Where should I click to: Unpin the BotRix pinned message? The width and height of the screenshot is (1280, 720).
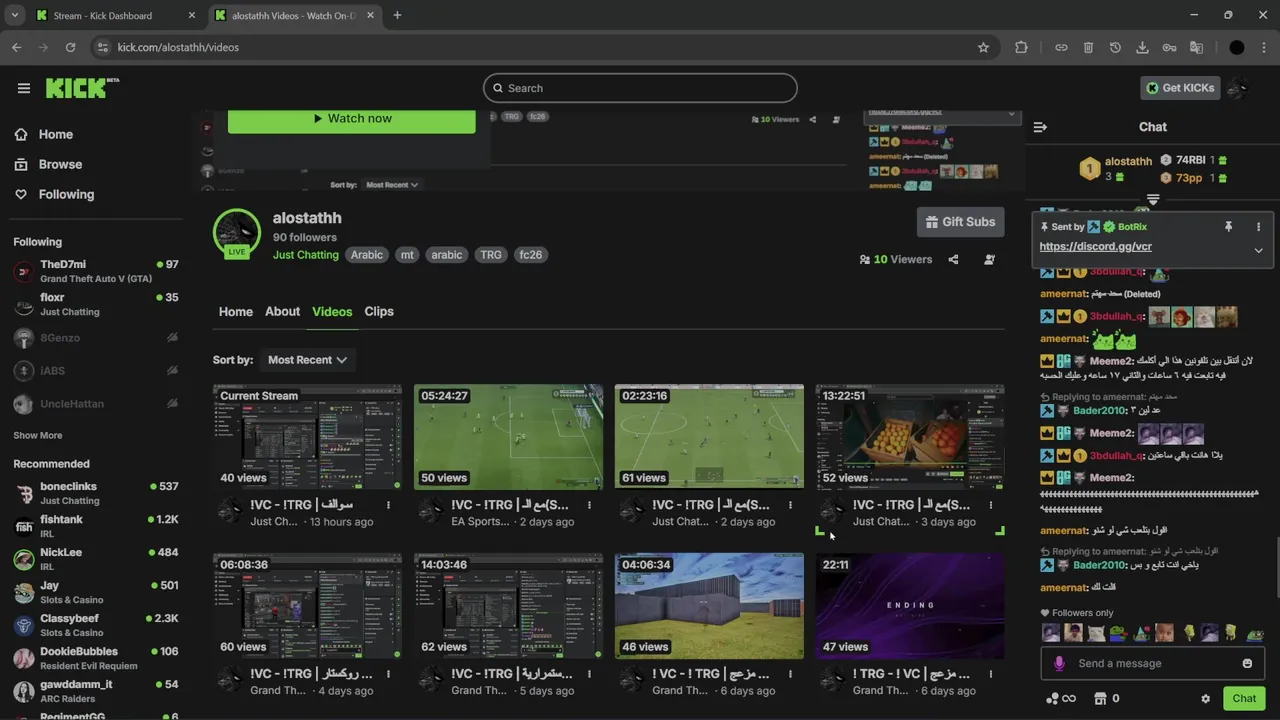[x=1228, y=227]
